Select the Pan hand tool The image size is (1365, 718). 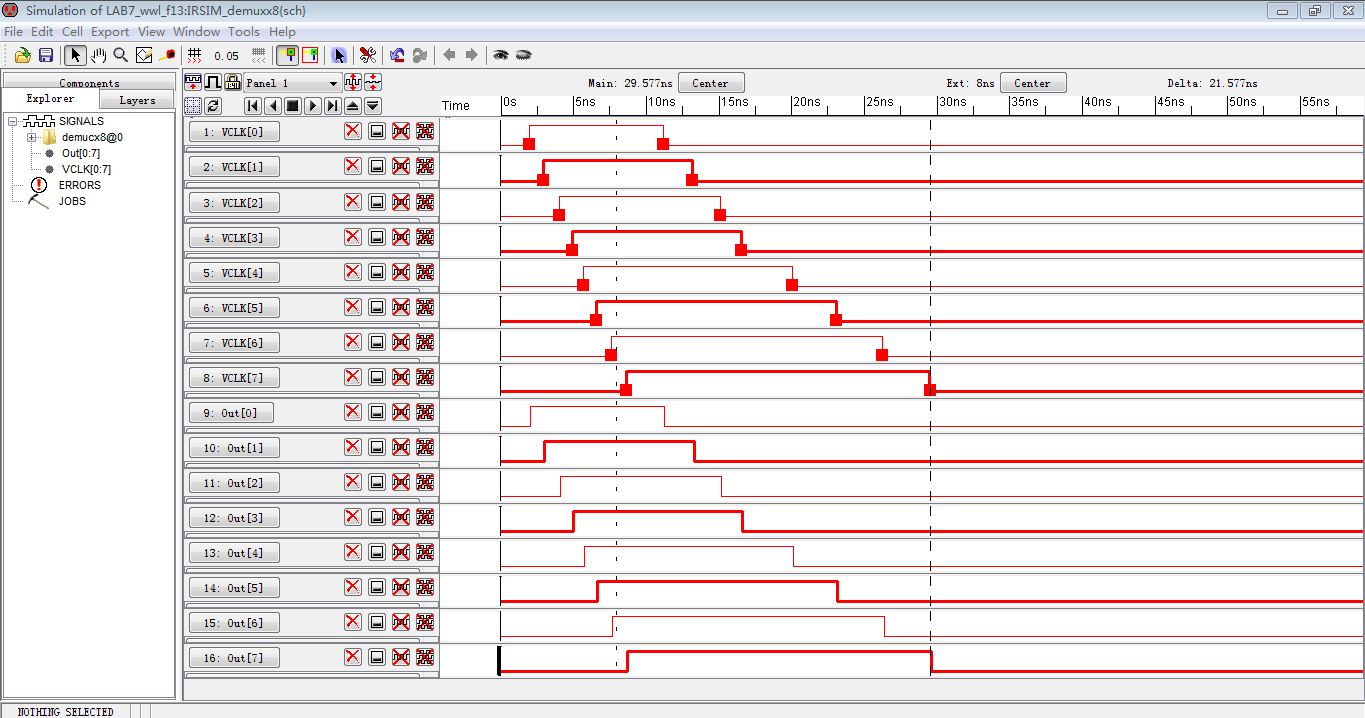pyautogui.click(x=98, y=55)
